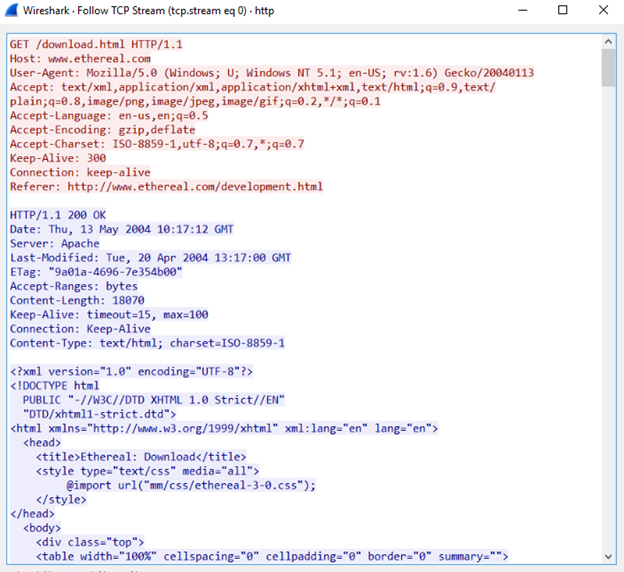Click the Host: www.ethereal.com line
This screenshot has height=572, width=624.
click(80, 59)
